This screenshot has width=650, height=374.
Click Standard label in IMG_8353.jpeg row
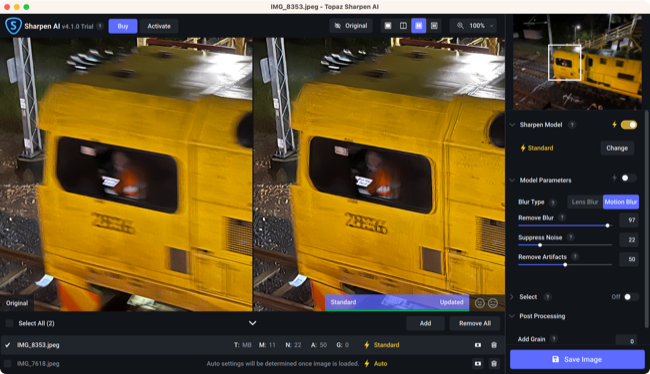tap(386, 345)
